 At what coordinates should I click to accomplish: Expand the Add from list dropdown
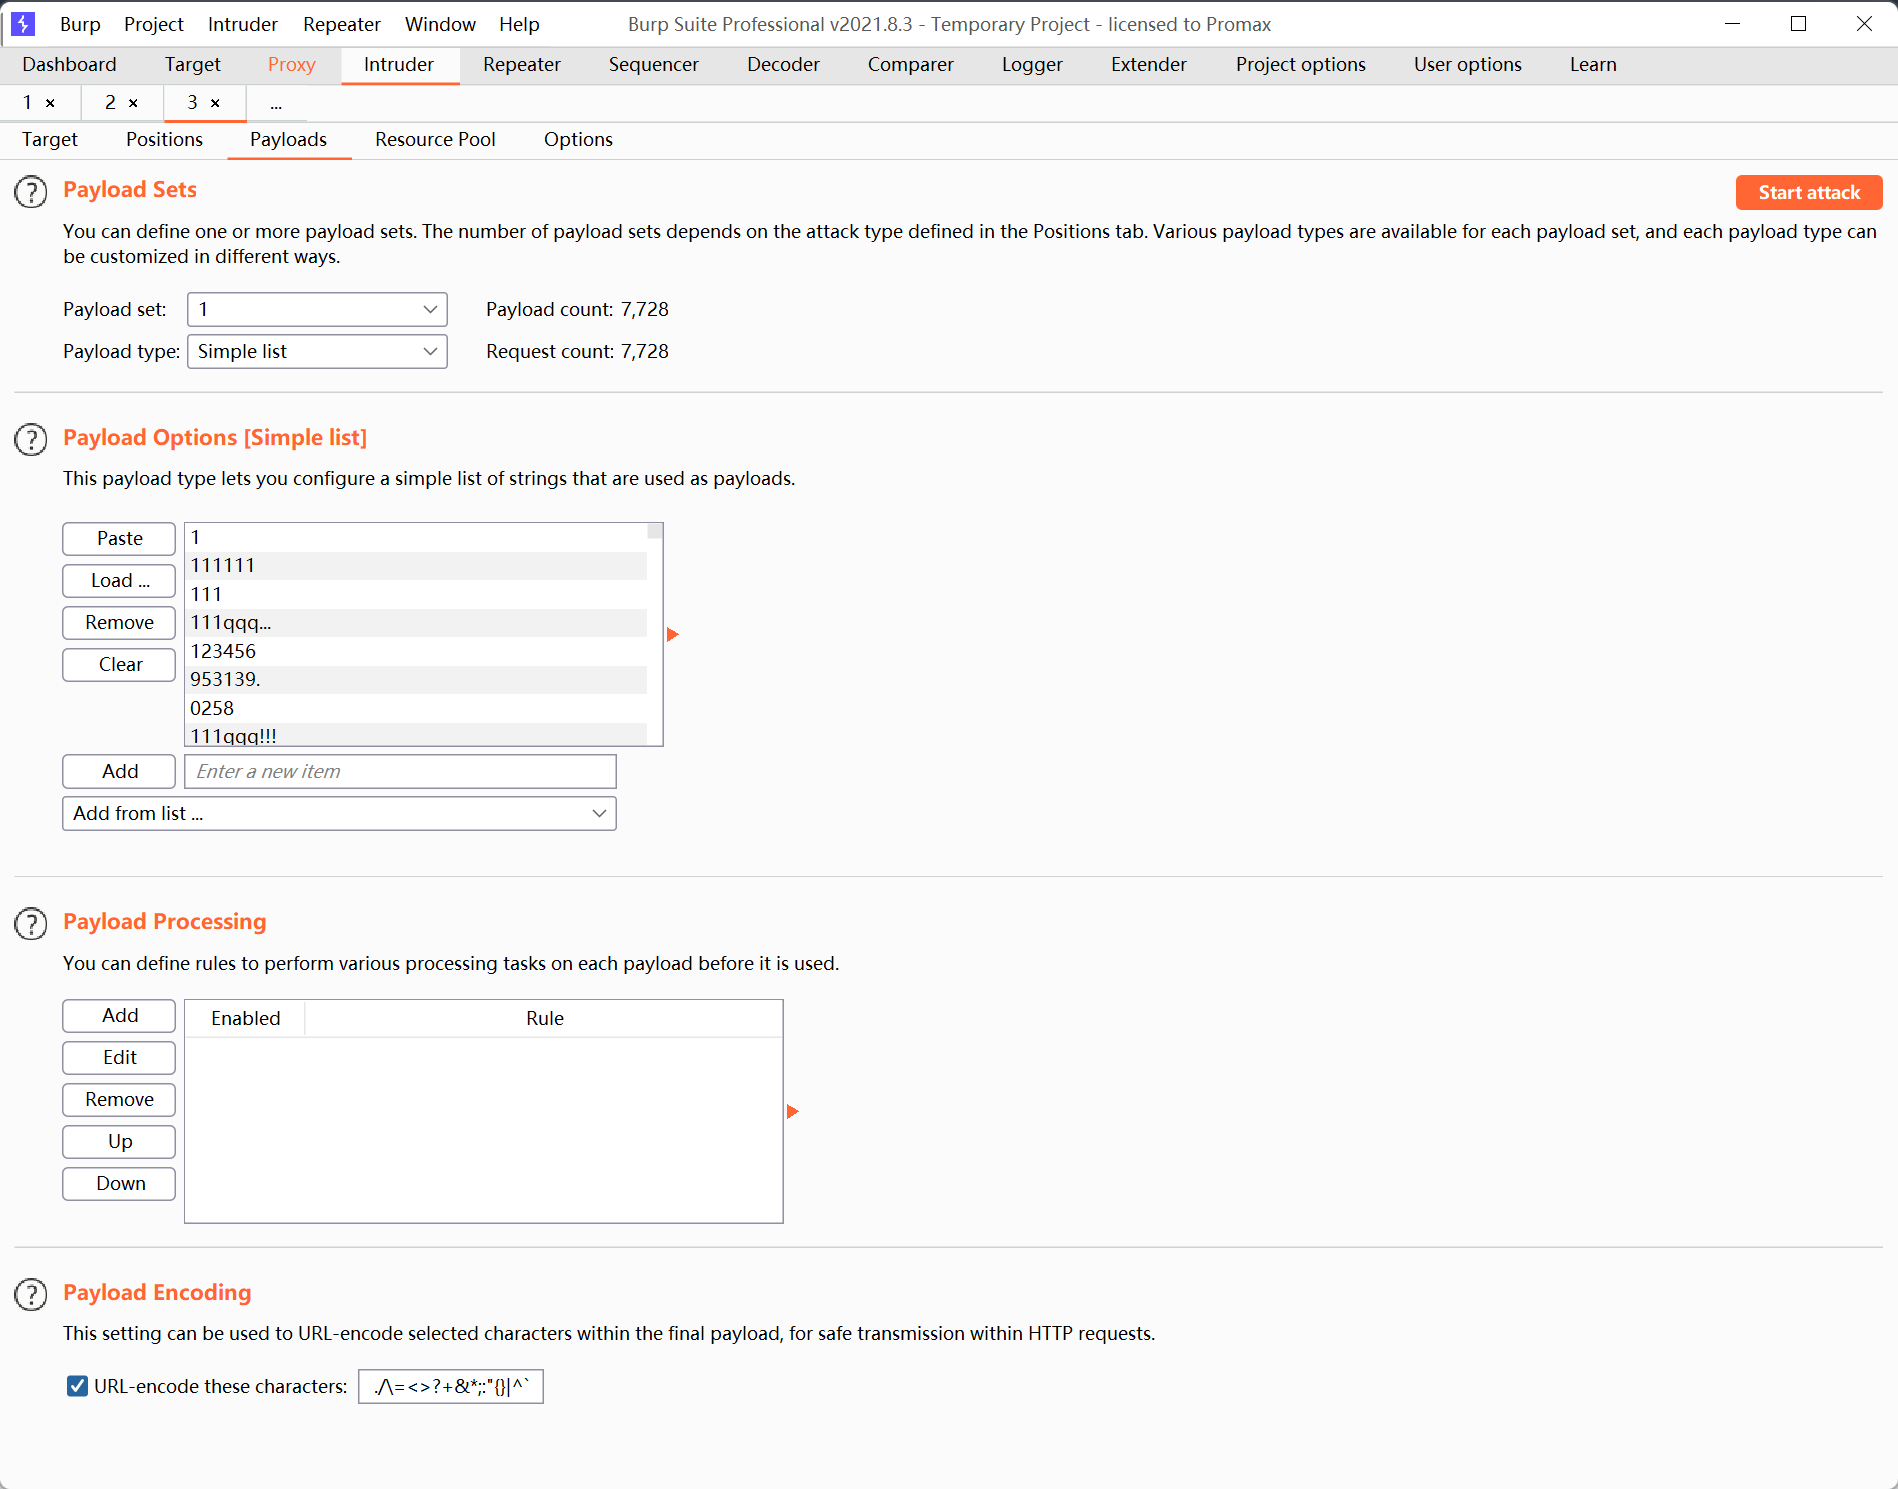point(339,813)
